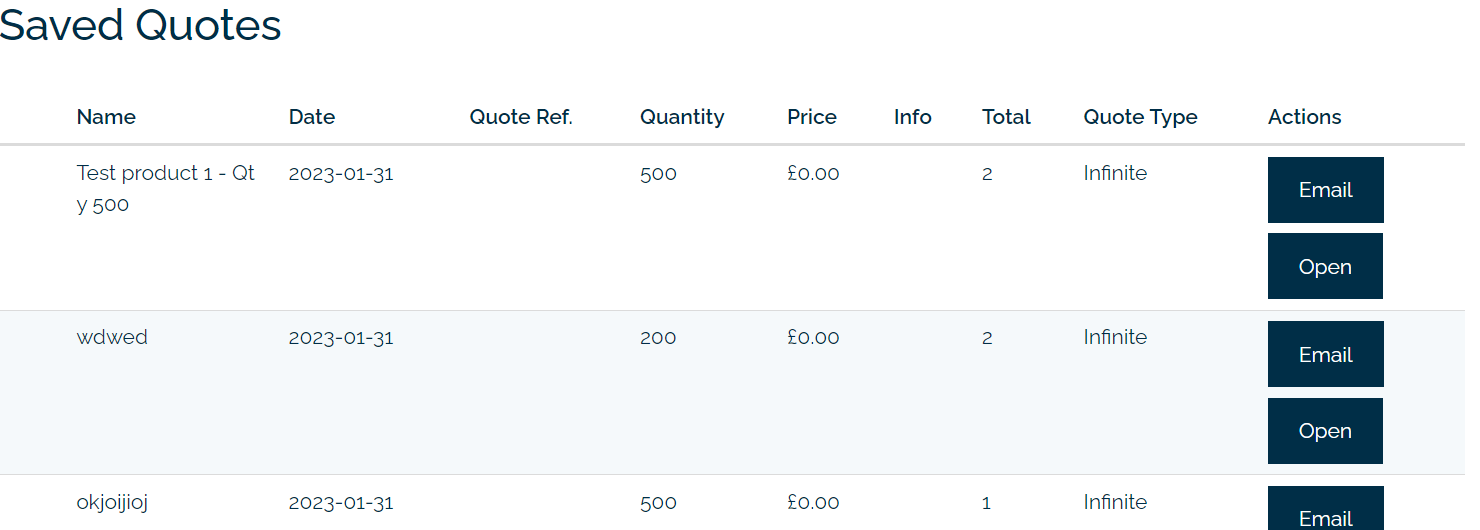Select the Quote Type column header
Screen dimensions: 1480x530
pos(1140,117)
